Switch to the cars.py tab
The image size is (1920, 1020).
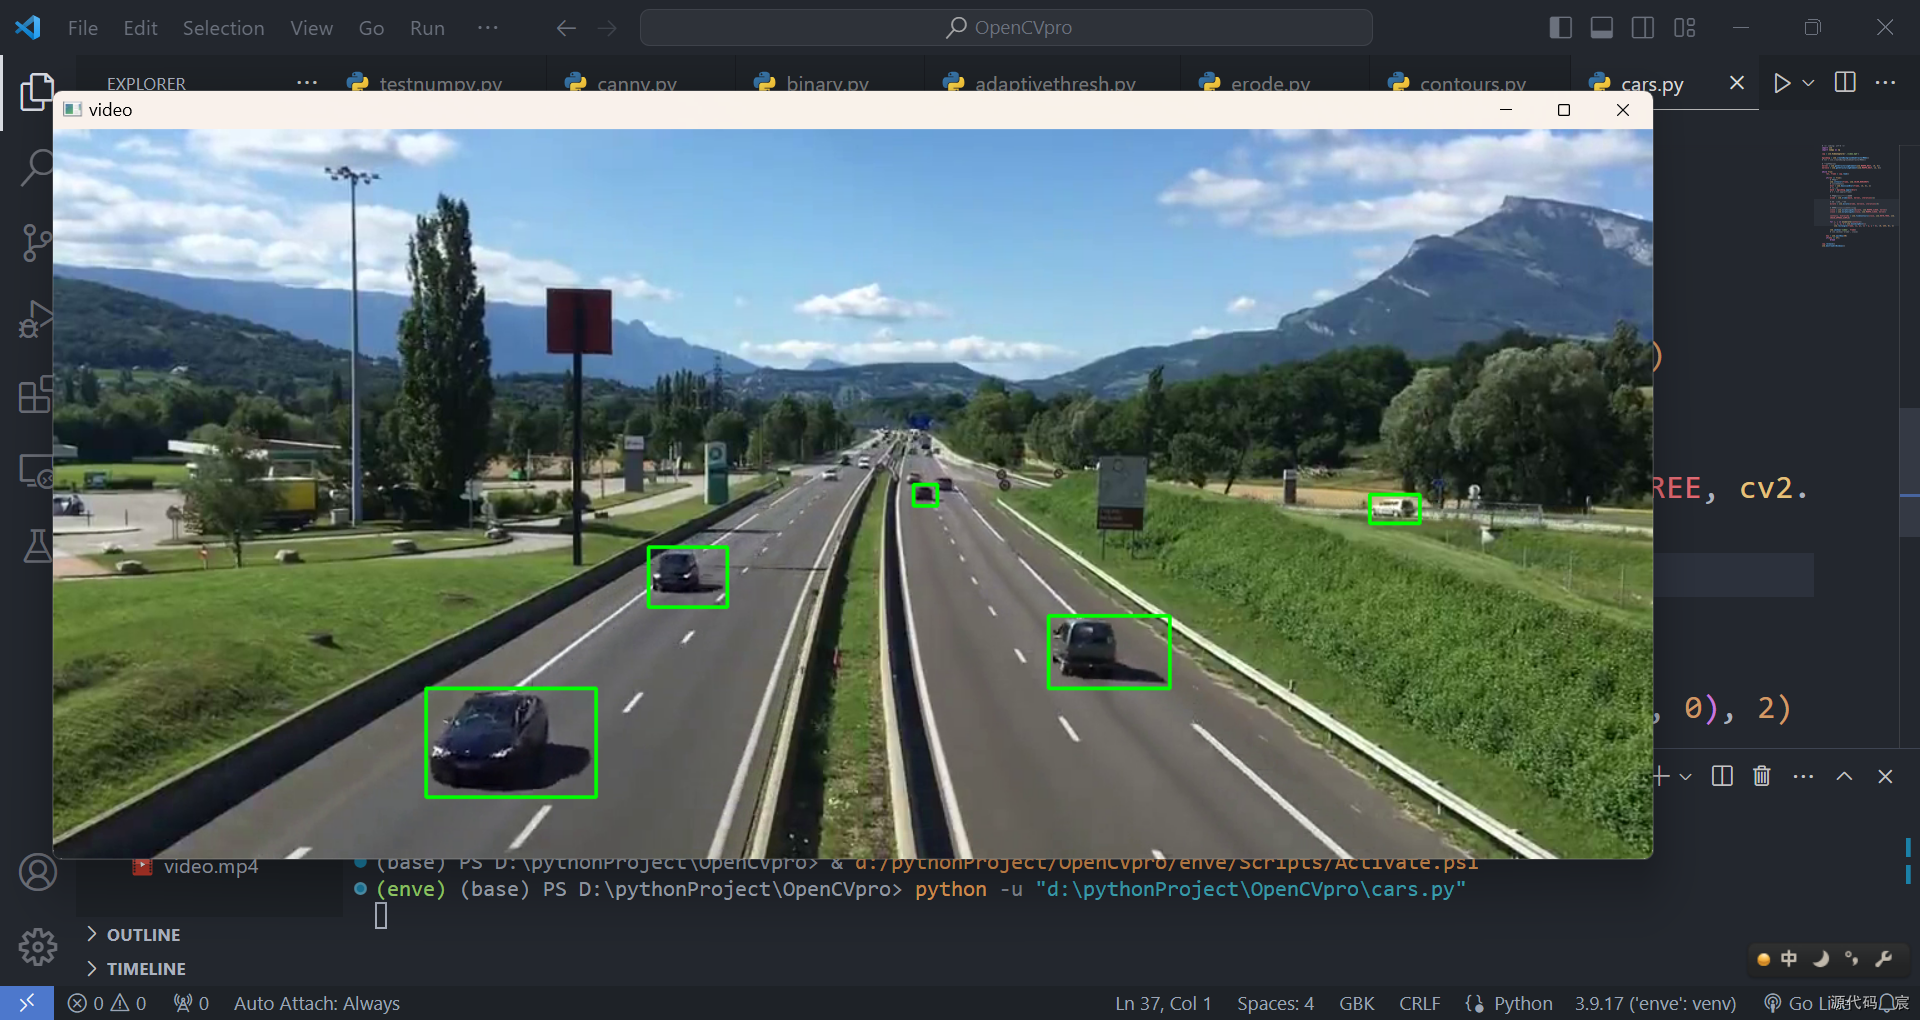[x=1650, y=84]
